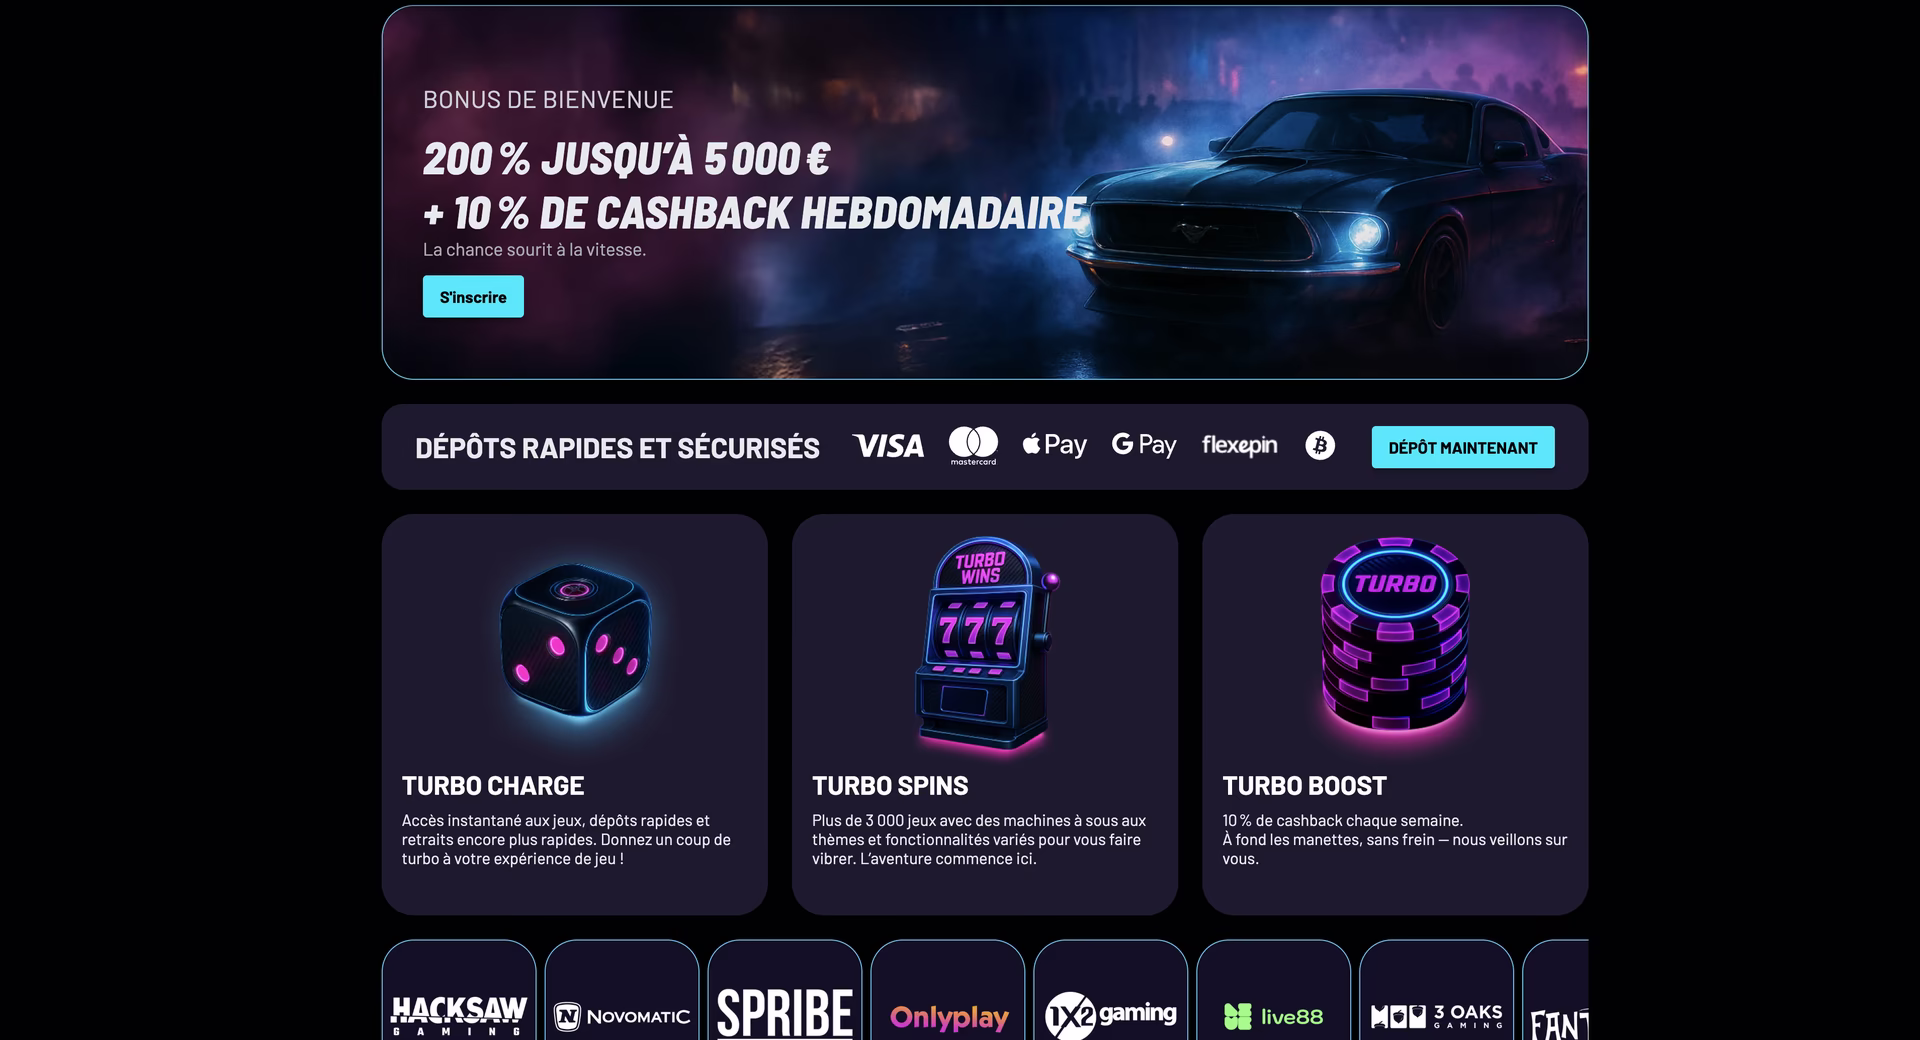Choose the Apple Pay logo
The width and height of the screenshot is (1920, 1040).
point(1054,445)
